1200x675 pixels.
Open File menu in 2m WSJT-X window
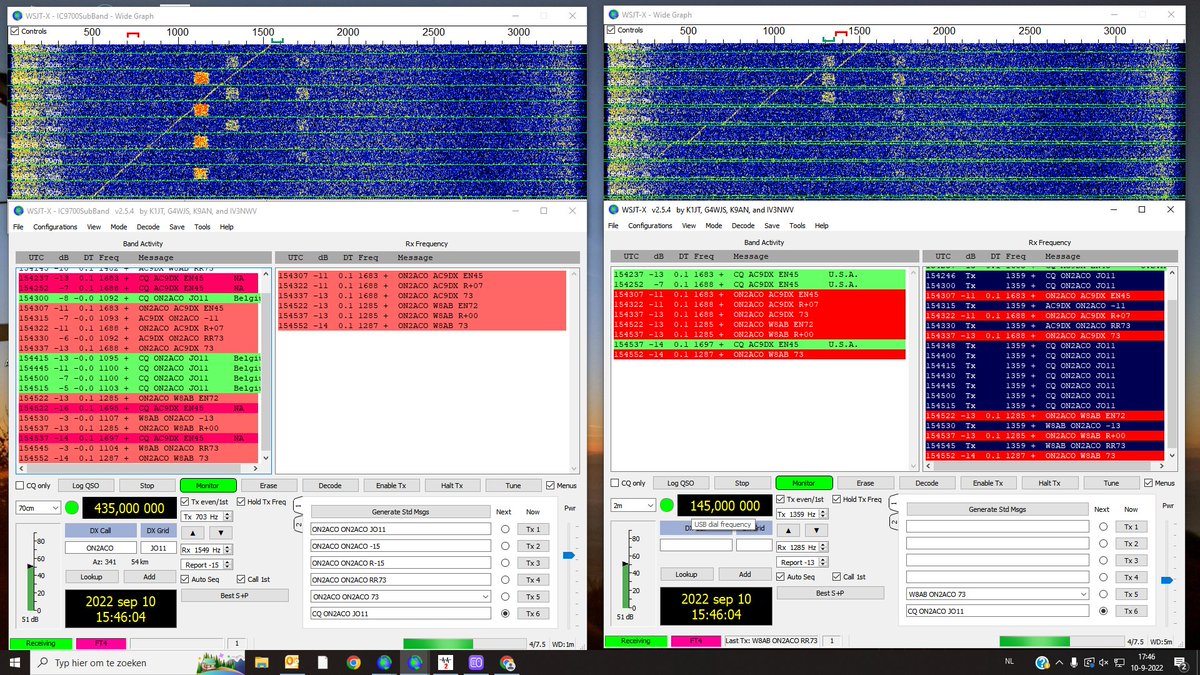coord(613,226)
